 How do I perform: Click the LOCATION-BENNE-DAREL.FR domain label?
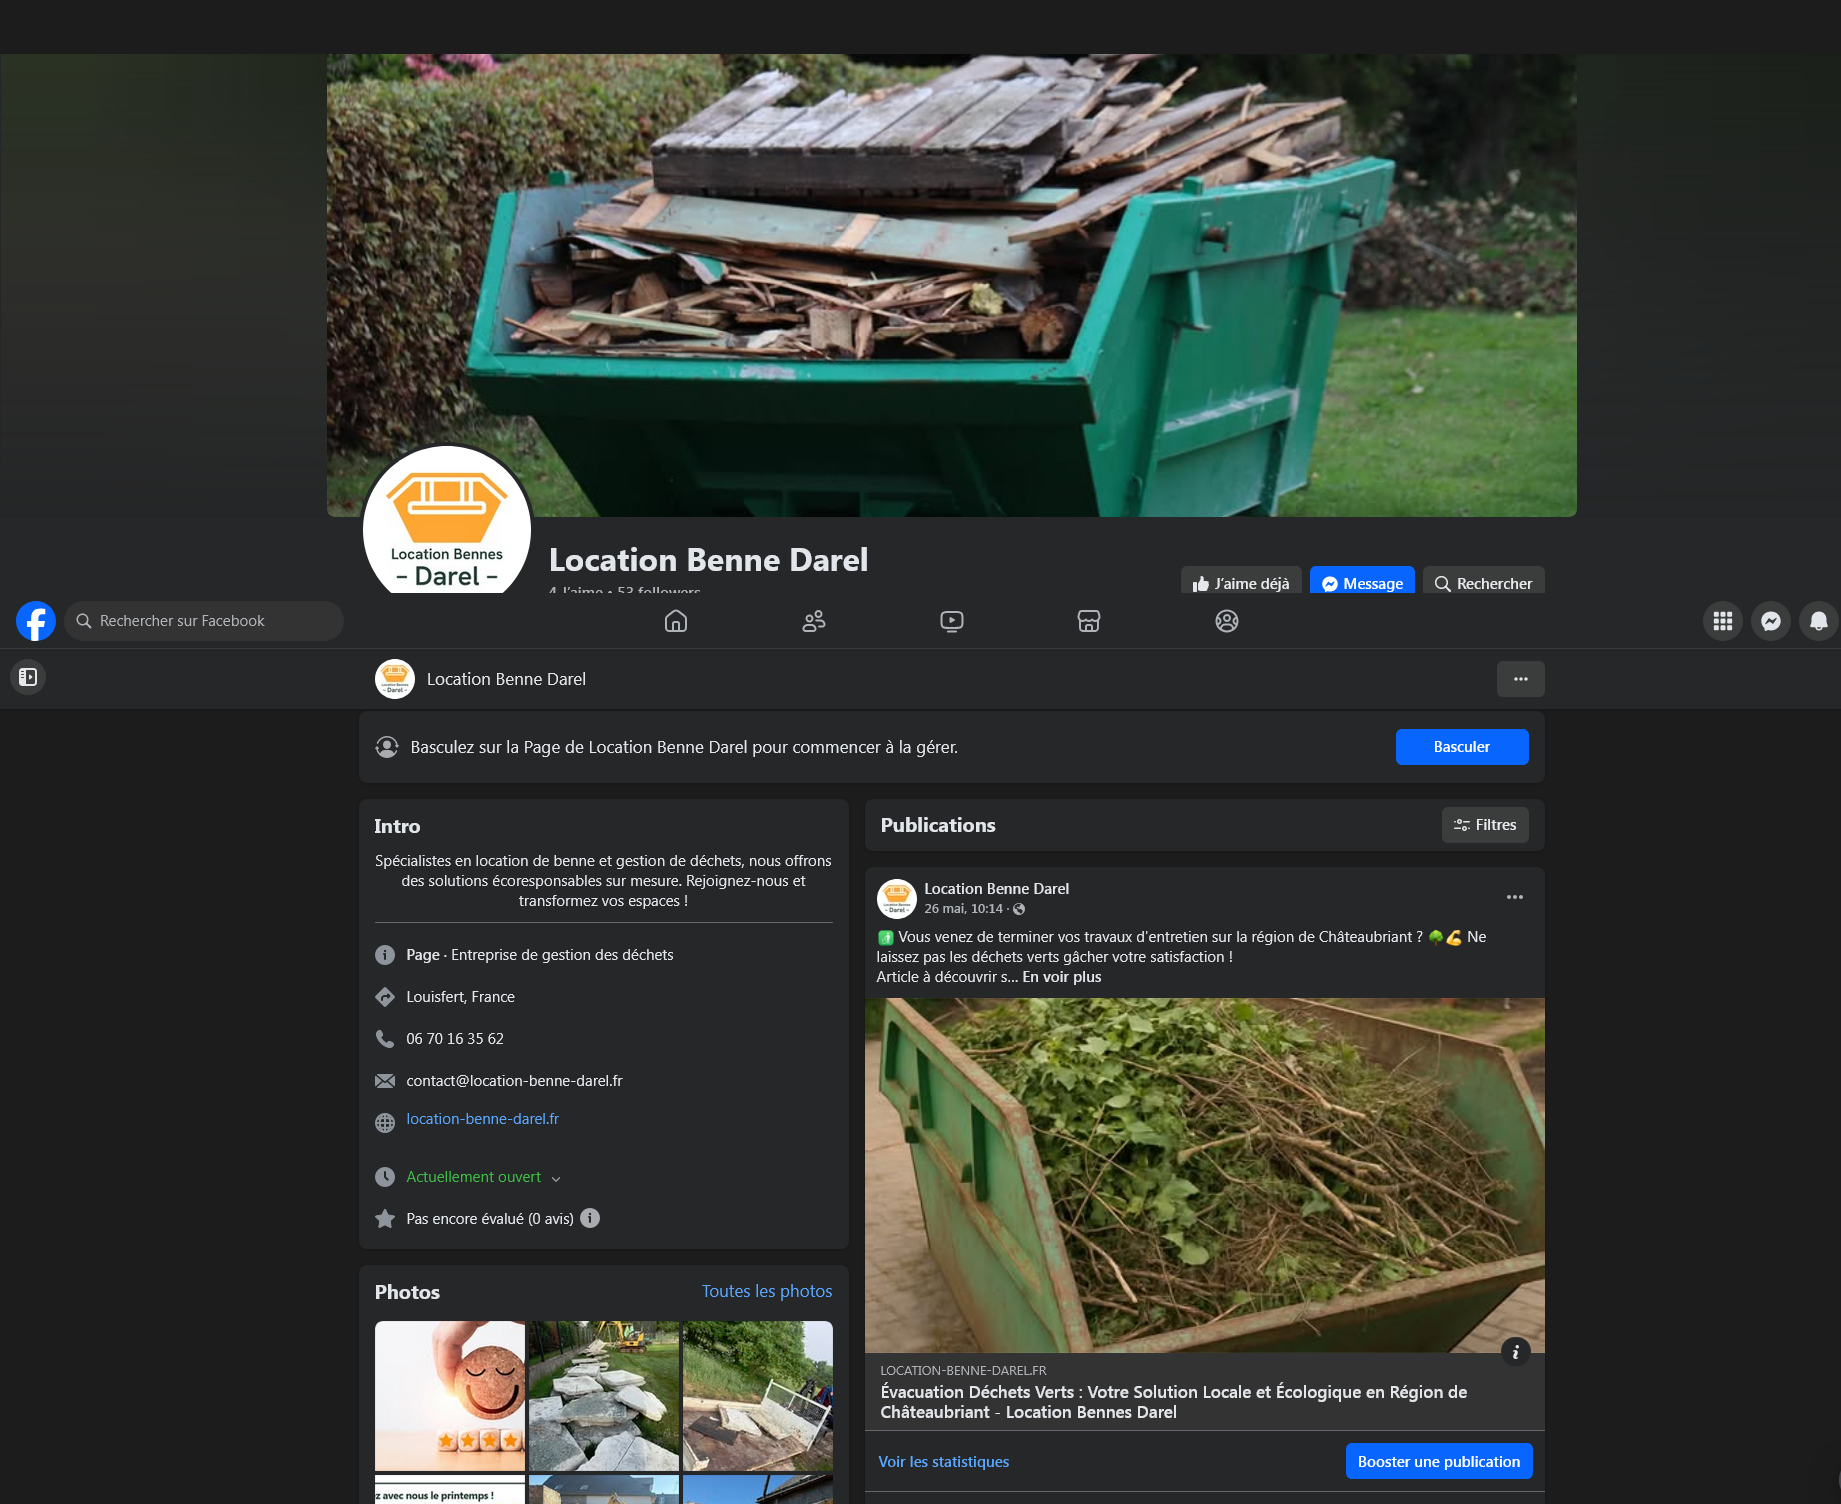(x=963, y=1371)
